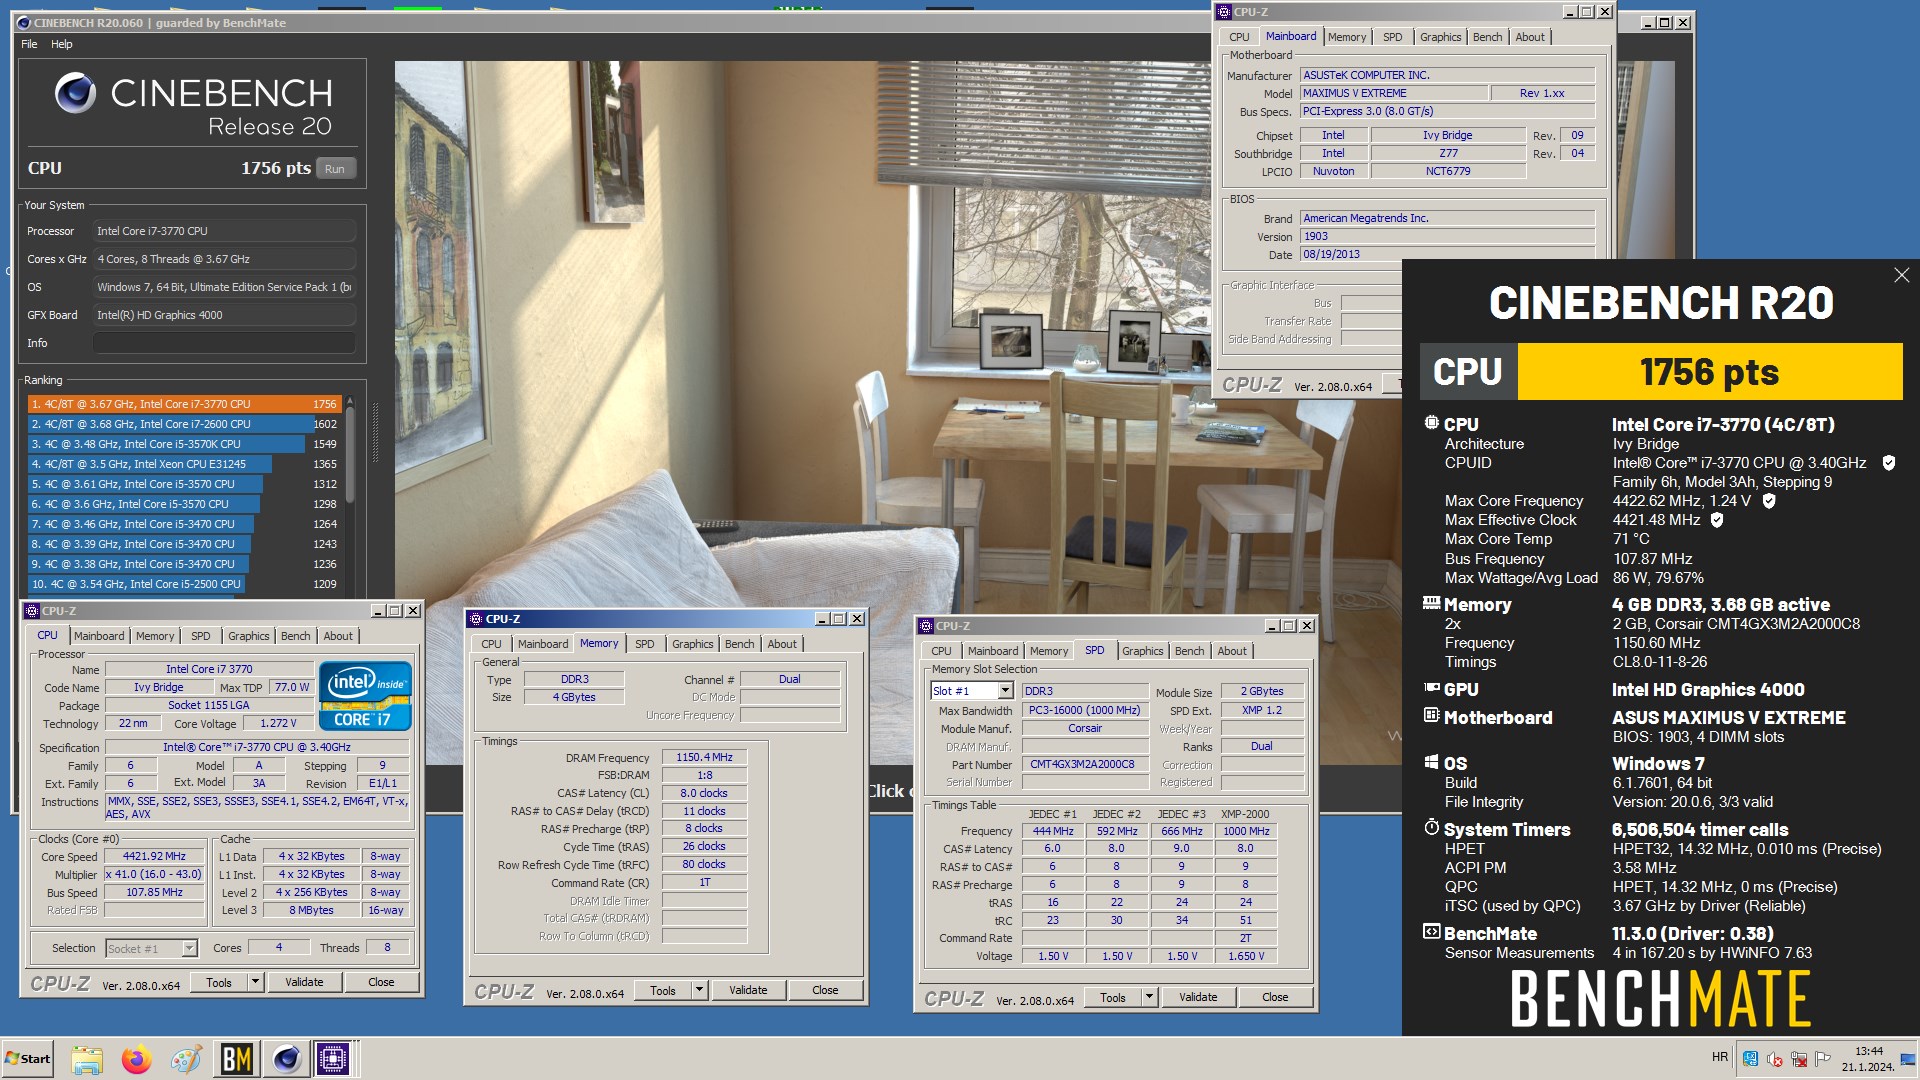Open the Action Center flag icon

click(1823, 1058)
